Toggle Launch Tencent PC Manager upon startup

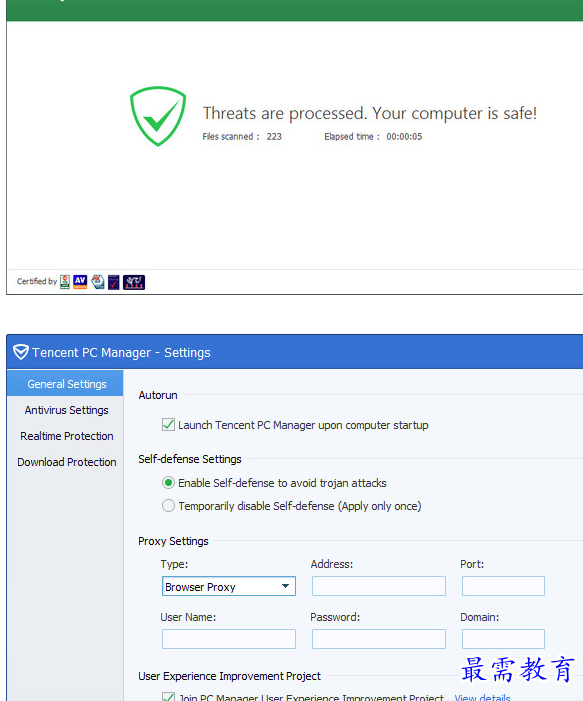pos(169,424)
